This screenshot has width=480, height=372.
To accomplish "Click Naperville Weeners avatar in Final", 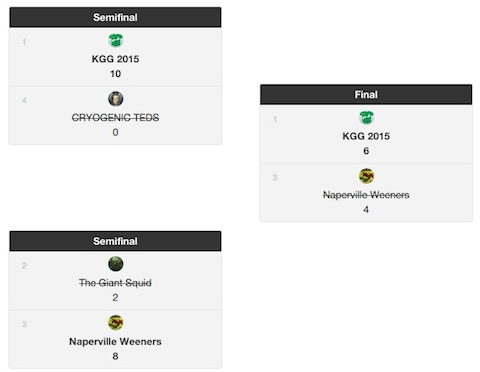I will 366,176.
